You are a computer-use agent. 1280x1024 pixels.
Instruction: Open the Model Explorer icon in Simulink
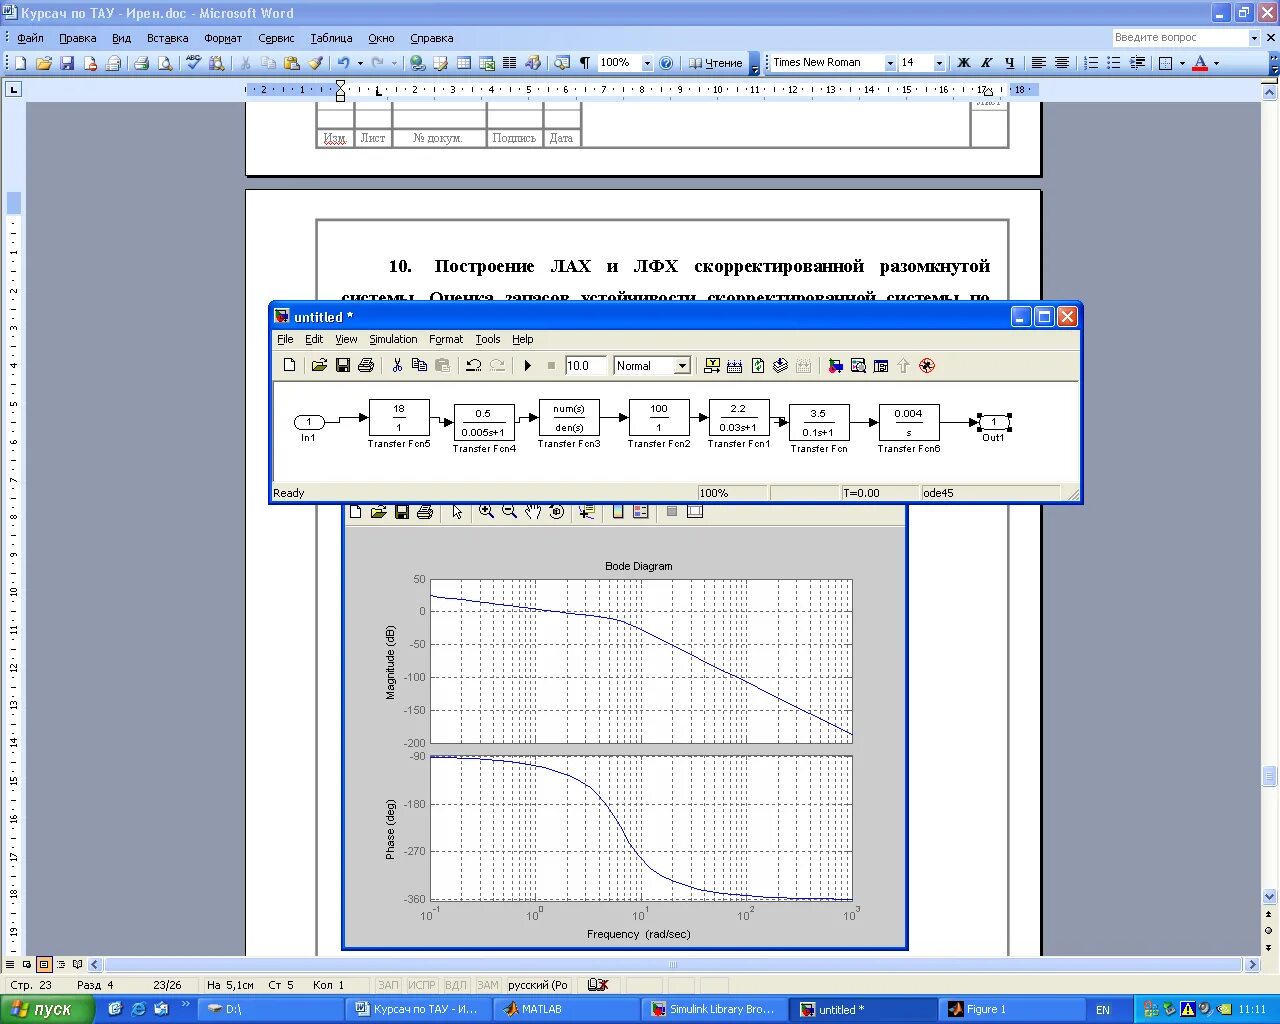858,366
